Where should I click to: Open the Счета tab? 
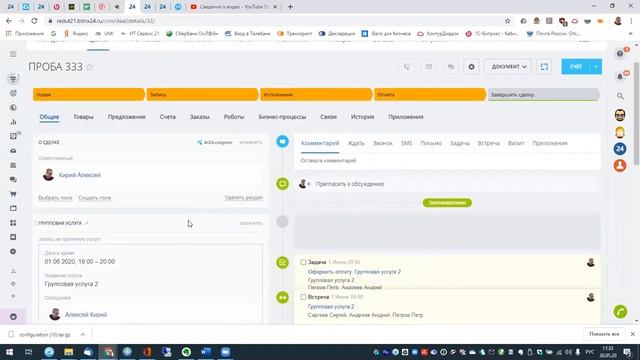tap(167, 117)
